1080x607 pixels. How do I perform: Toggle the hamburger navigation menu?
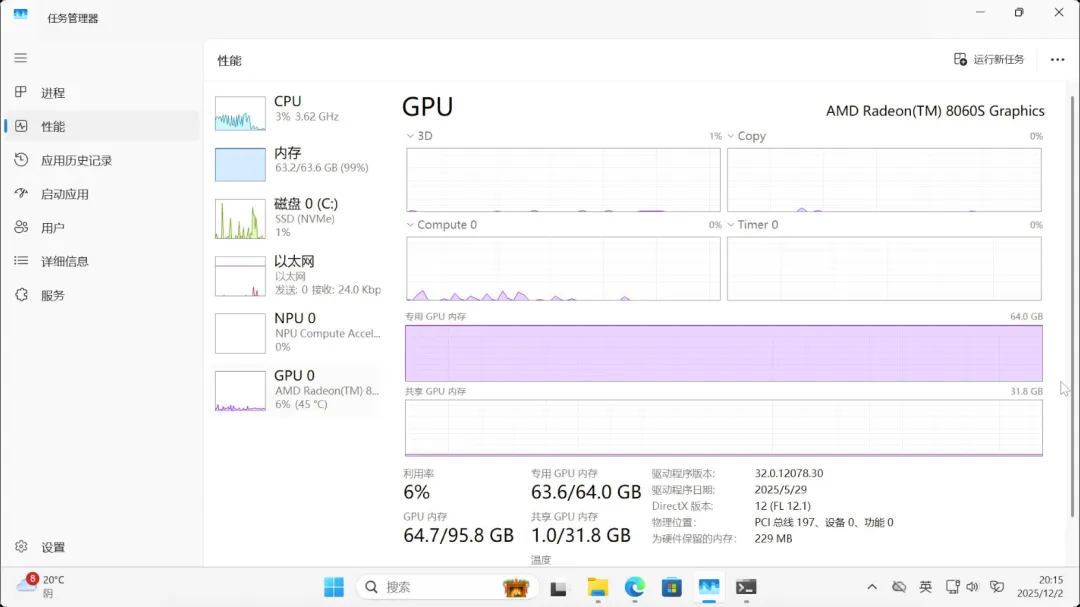(20, 58)
